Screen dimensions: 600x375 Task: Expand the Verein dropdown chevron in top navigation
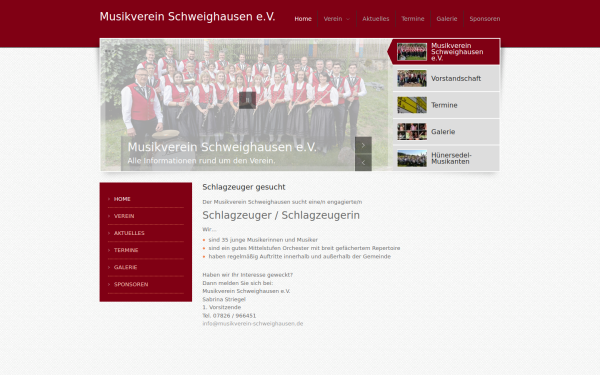click(348, 19)
